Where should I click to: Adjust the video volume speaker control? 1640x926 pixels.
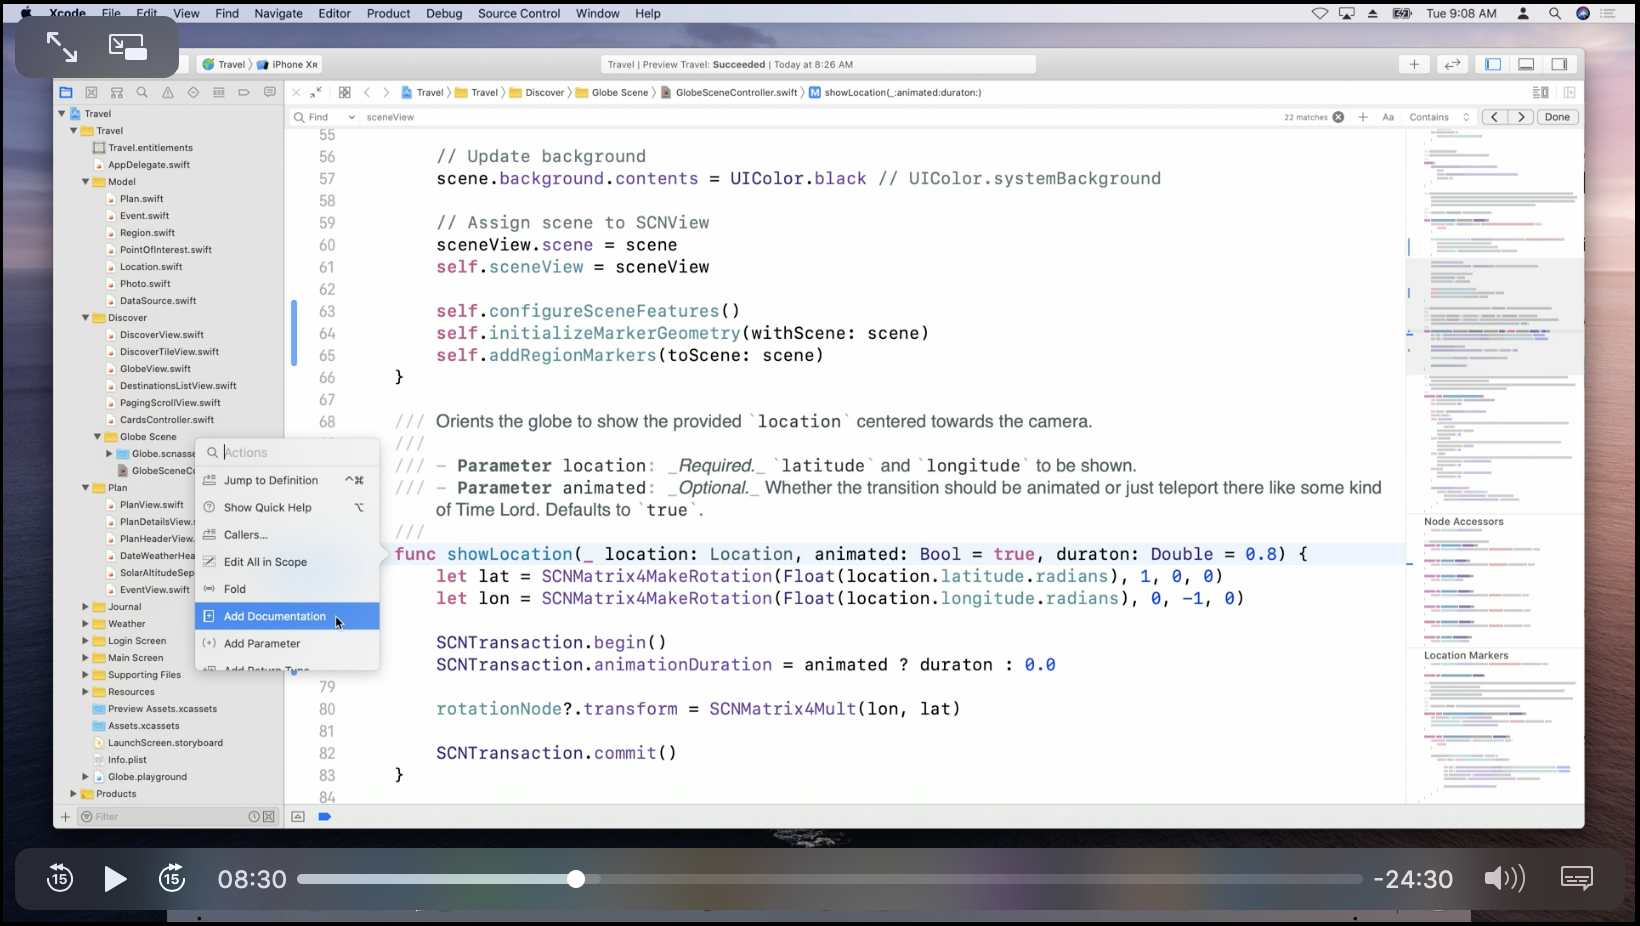1505,878
